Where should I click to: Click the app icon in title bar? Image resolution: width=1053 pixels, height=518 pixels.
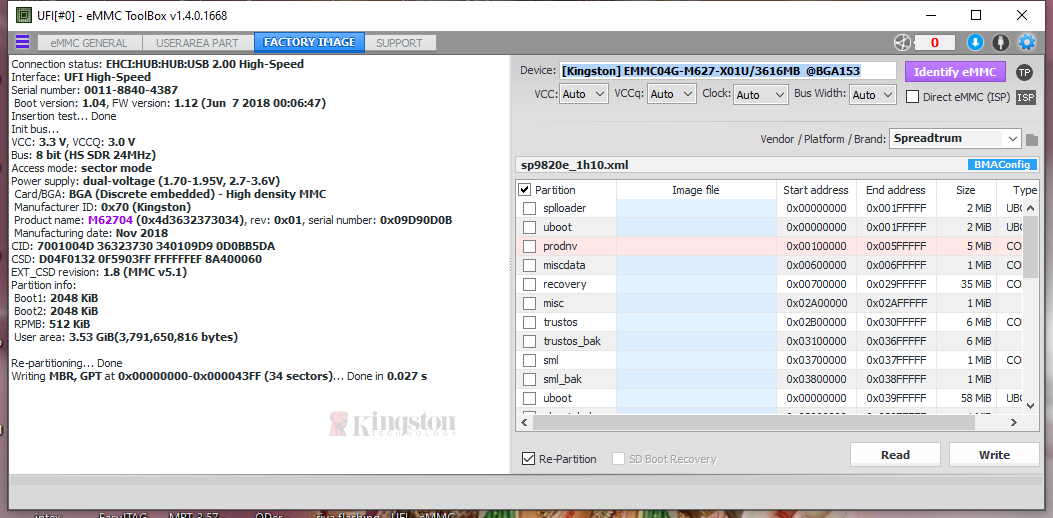click(x=23, y=15)
